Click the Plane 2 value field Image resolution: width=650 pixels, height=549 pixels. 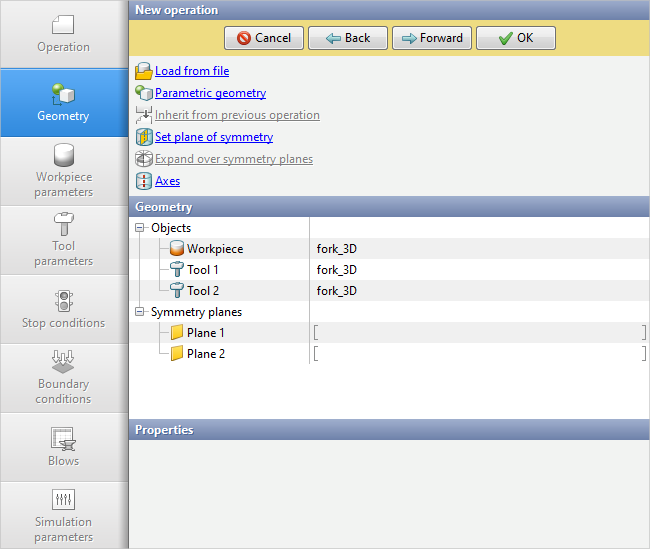tap(479, 354)
